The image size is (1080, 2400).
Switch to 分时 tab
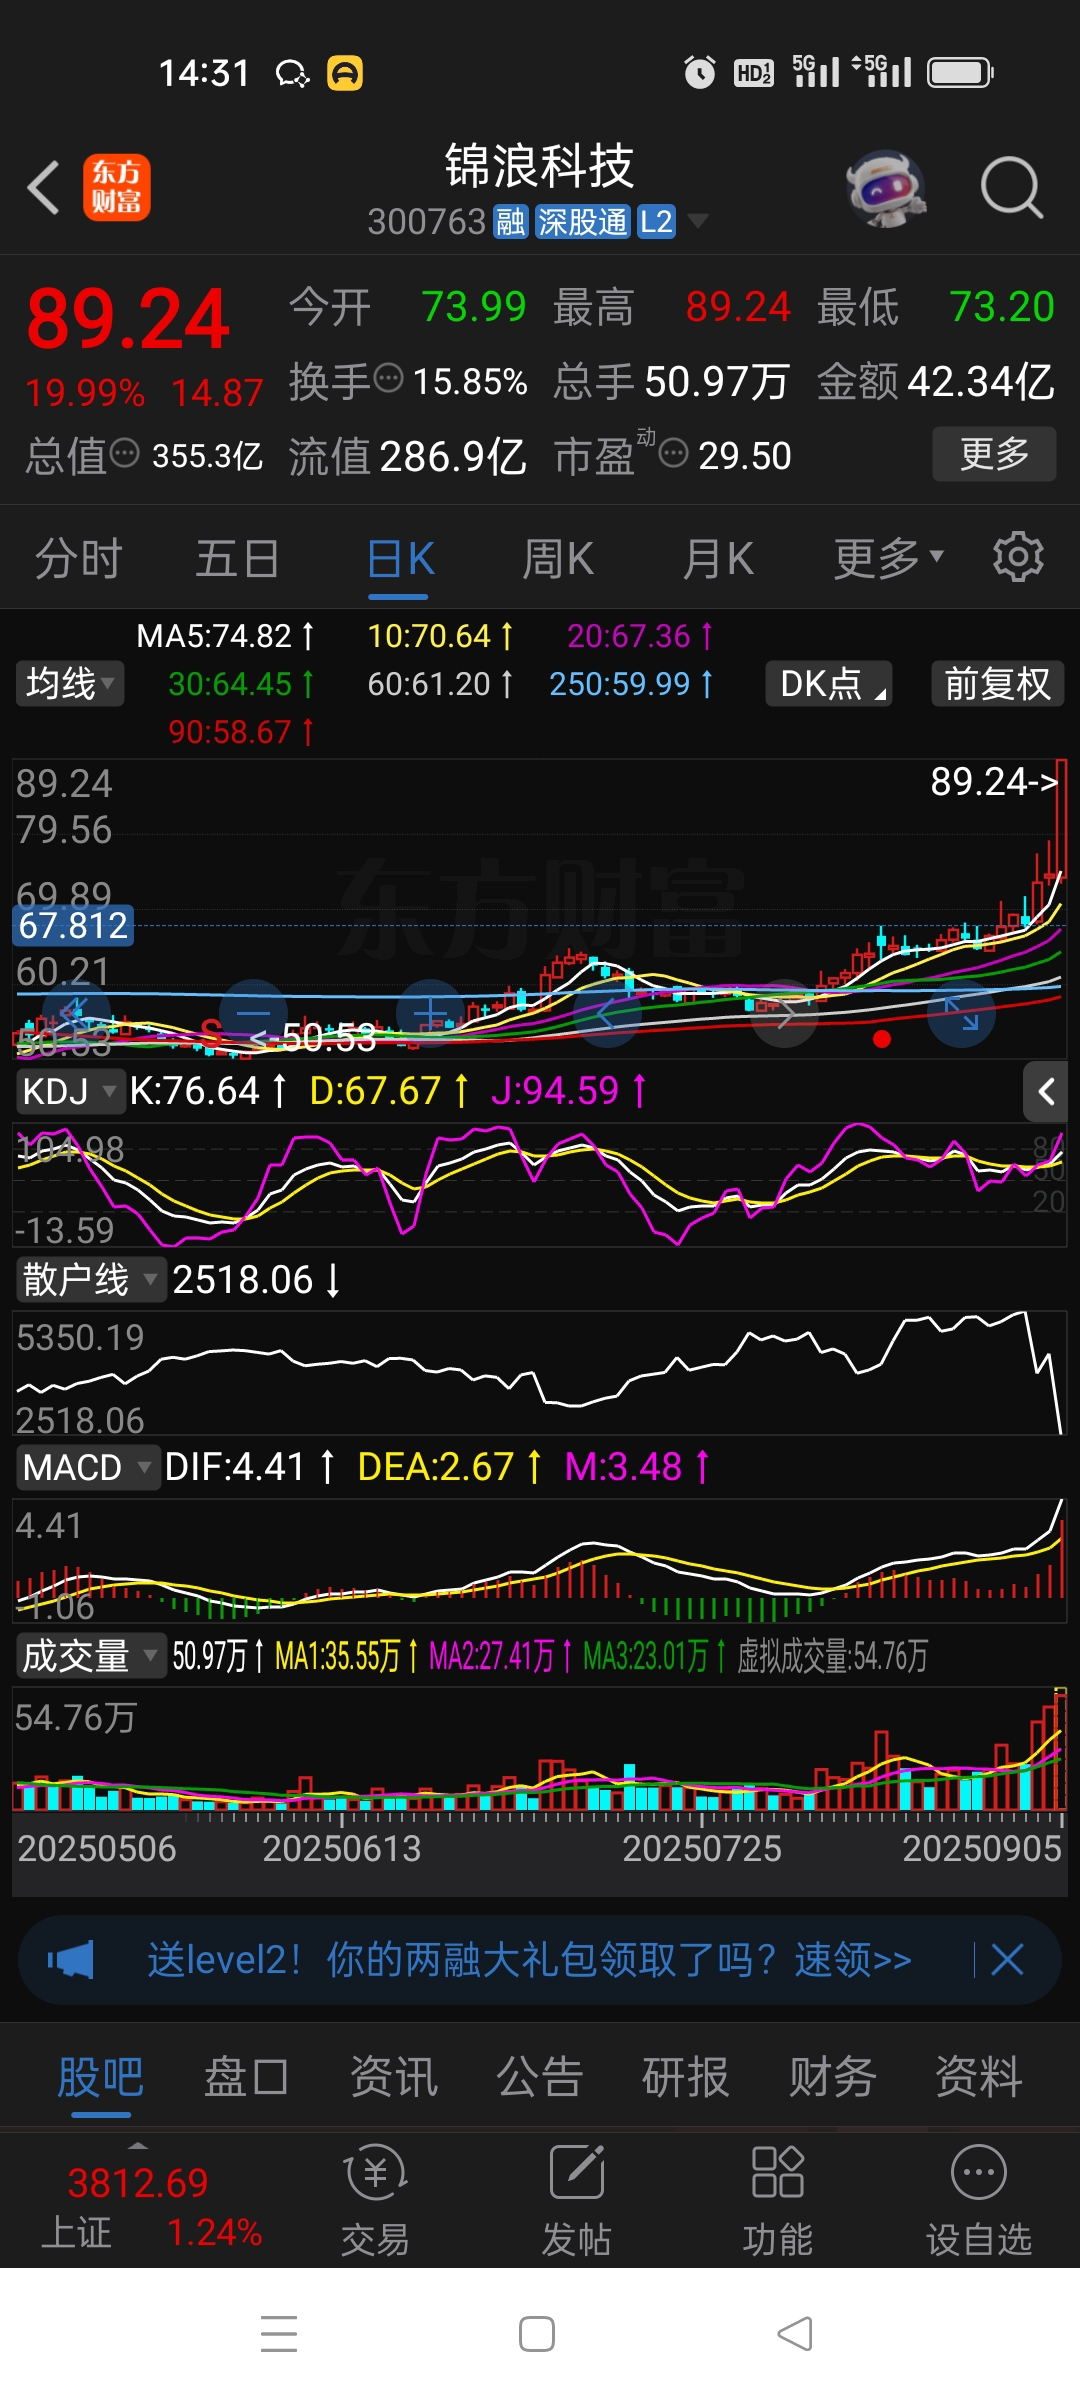click(79, 558)
